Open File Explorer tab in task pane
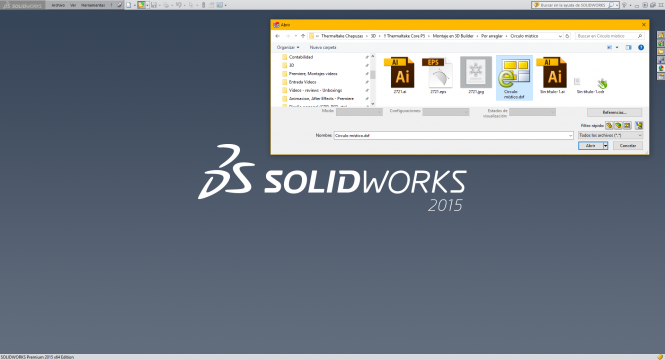This screenshot has height=360, width=665. 661,52
